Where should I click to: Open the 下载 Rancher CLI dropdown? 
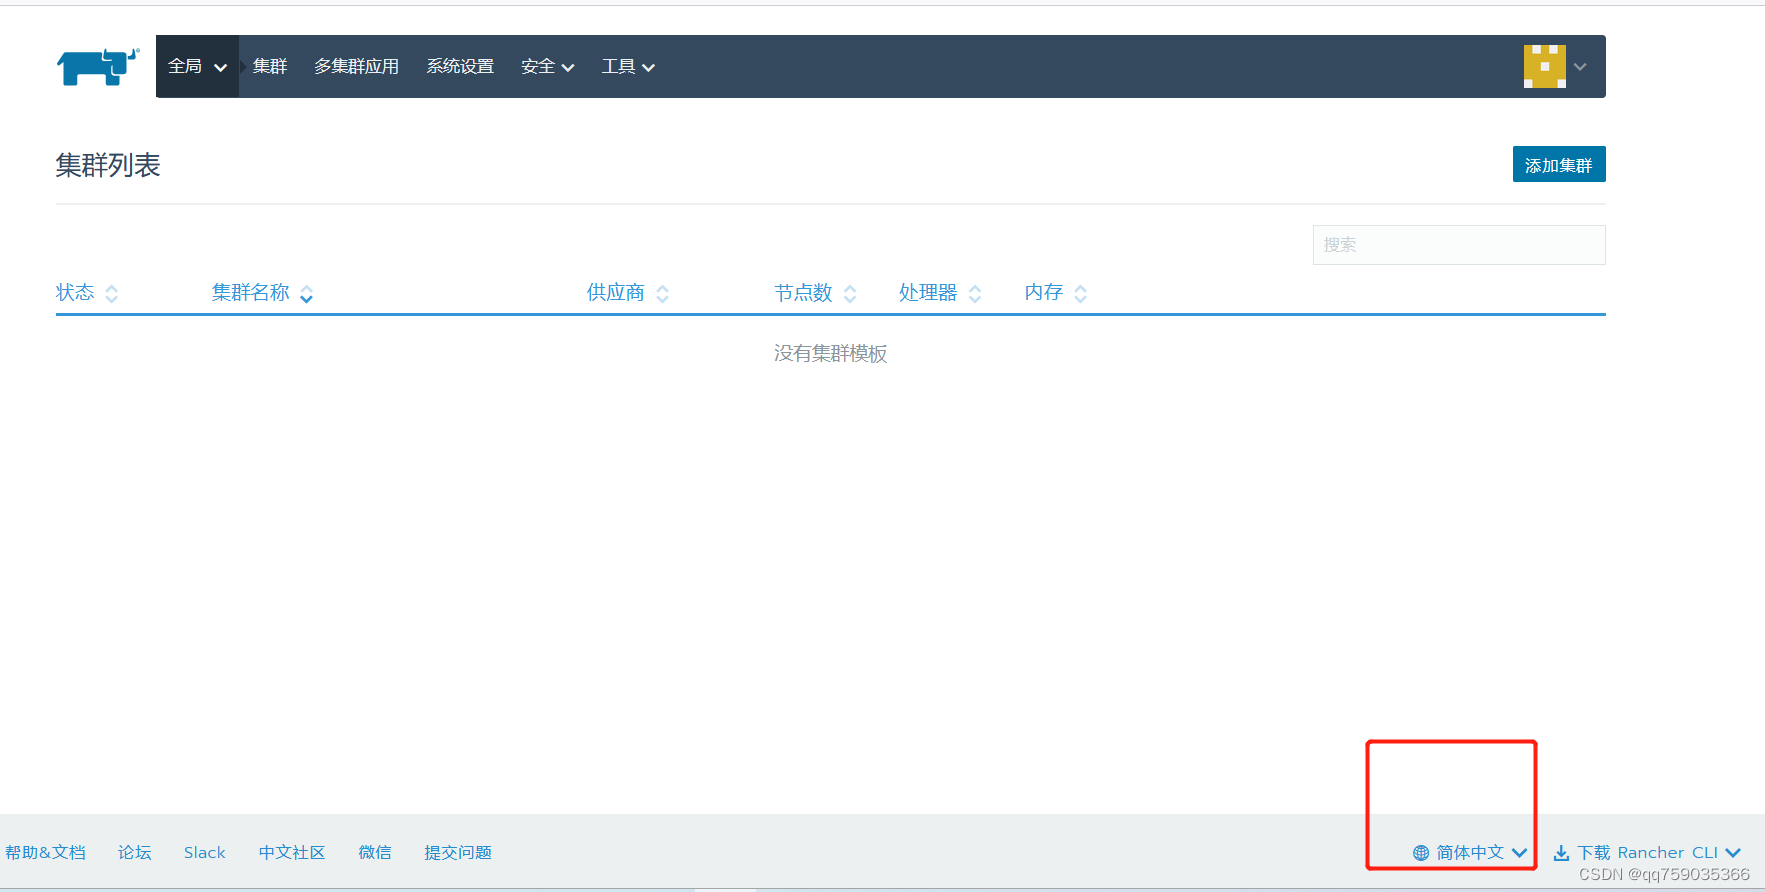[1647, 853]
